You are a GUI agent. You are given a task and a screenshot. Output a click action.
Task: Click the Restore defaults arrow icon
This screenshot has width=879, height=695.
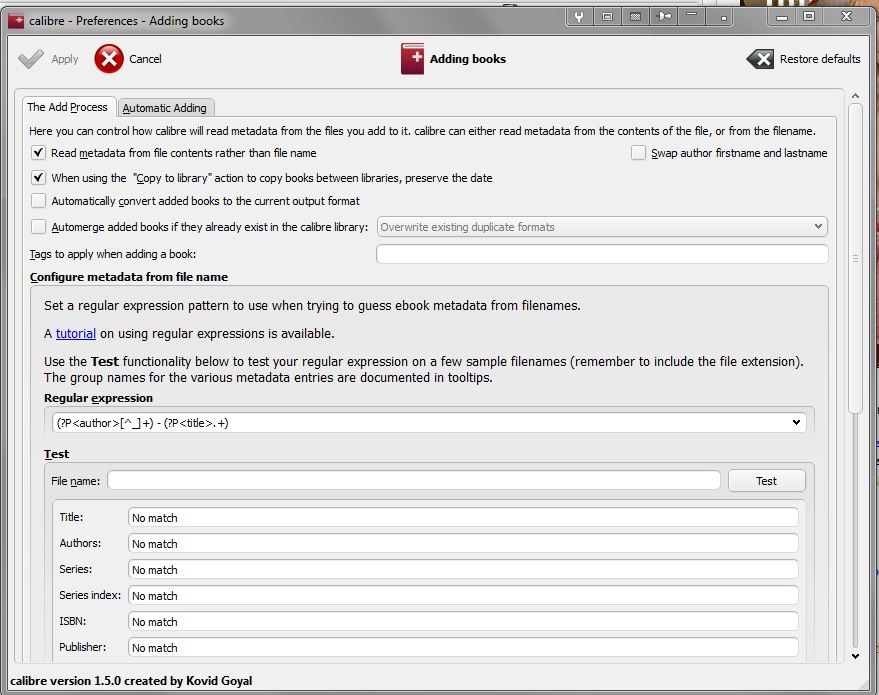click(760, 59)
